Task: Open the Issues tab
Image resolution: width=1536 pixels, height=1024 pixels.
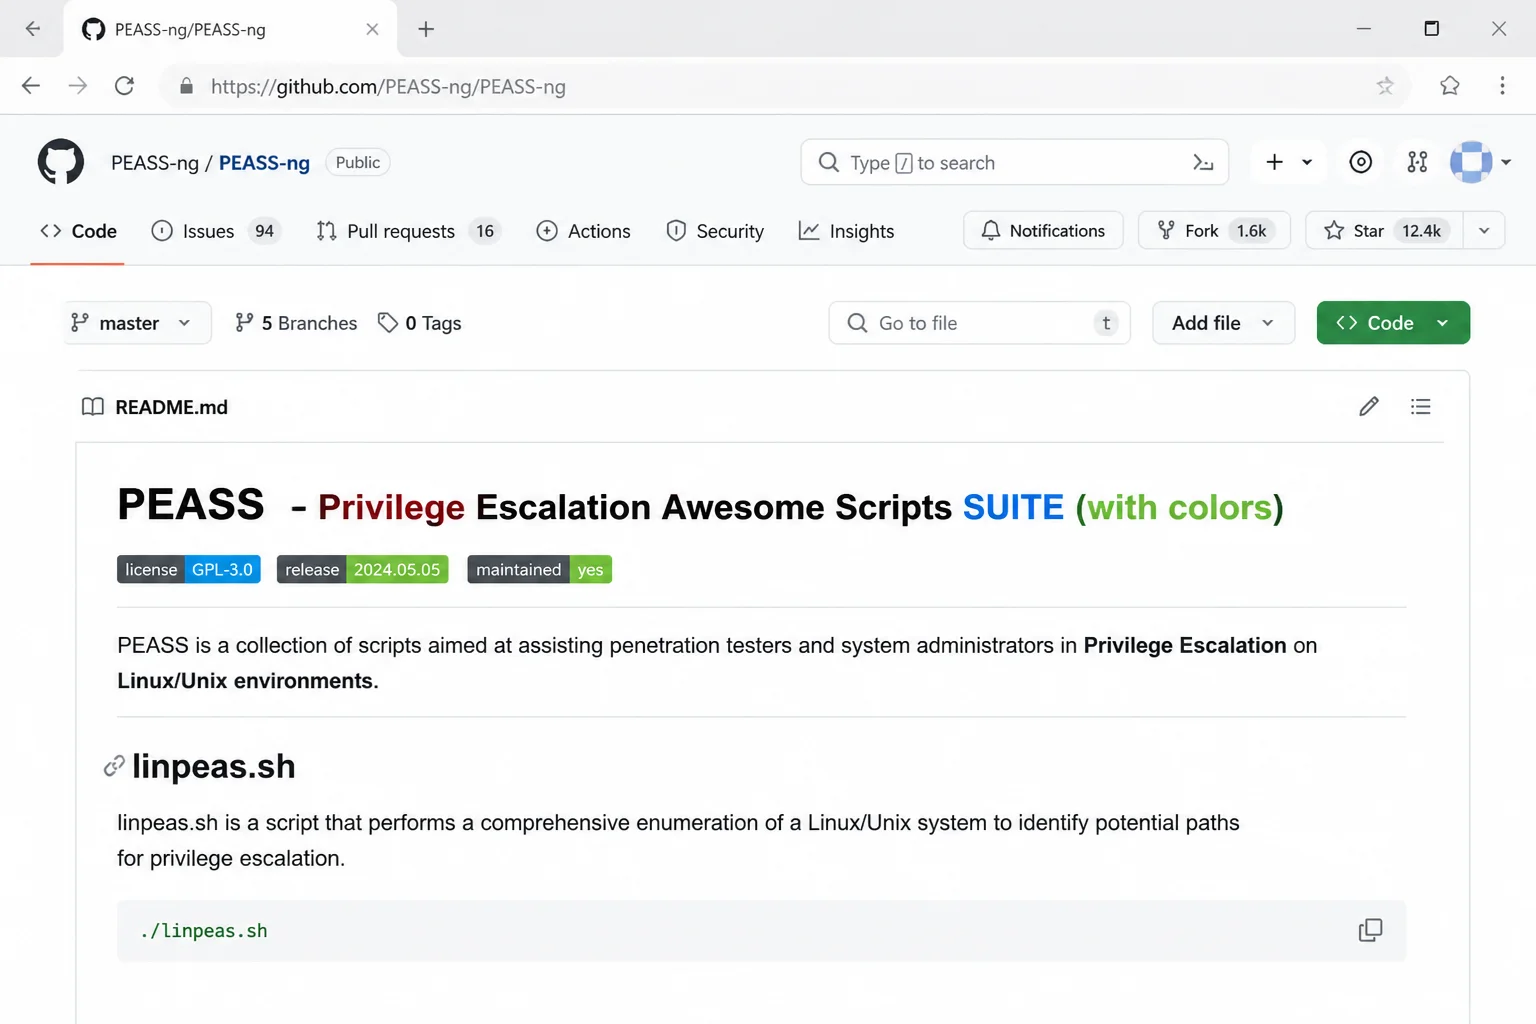Action: [x=216, y=231]
